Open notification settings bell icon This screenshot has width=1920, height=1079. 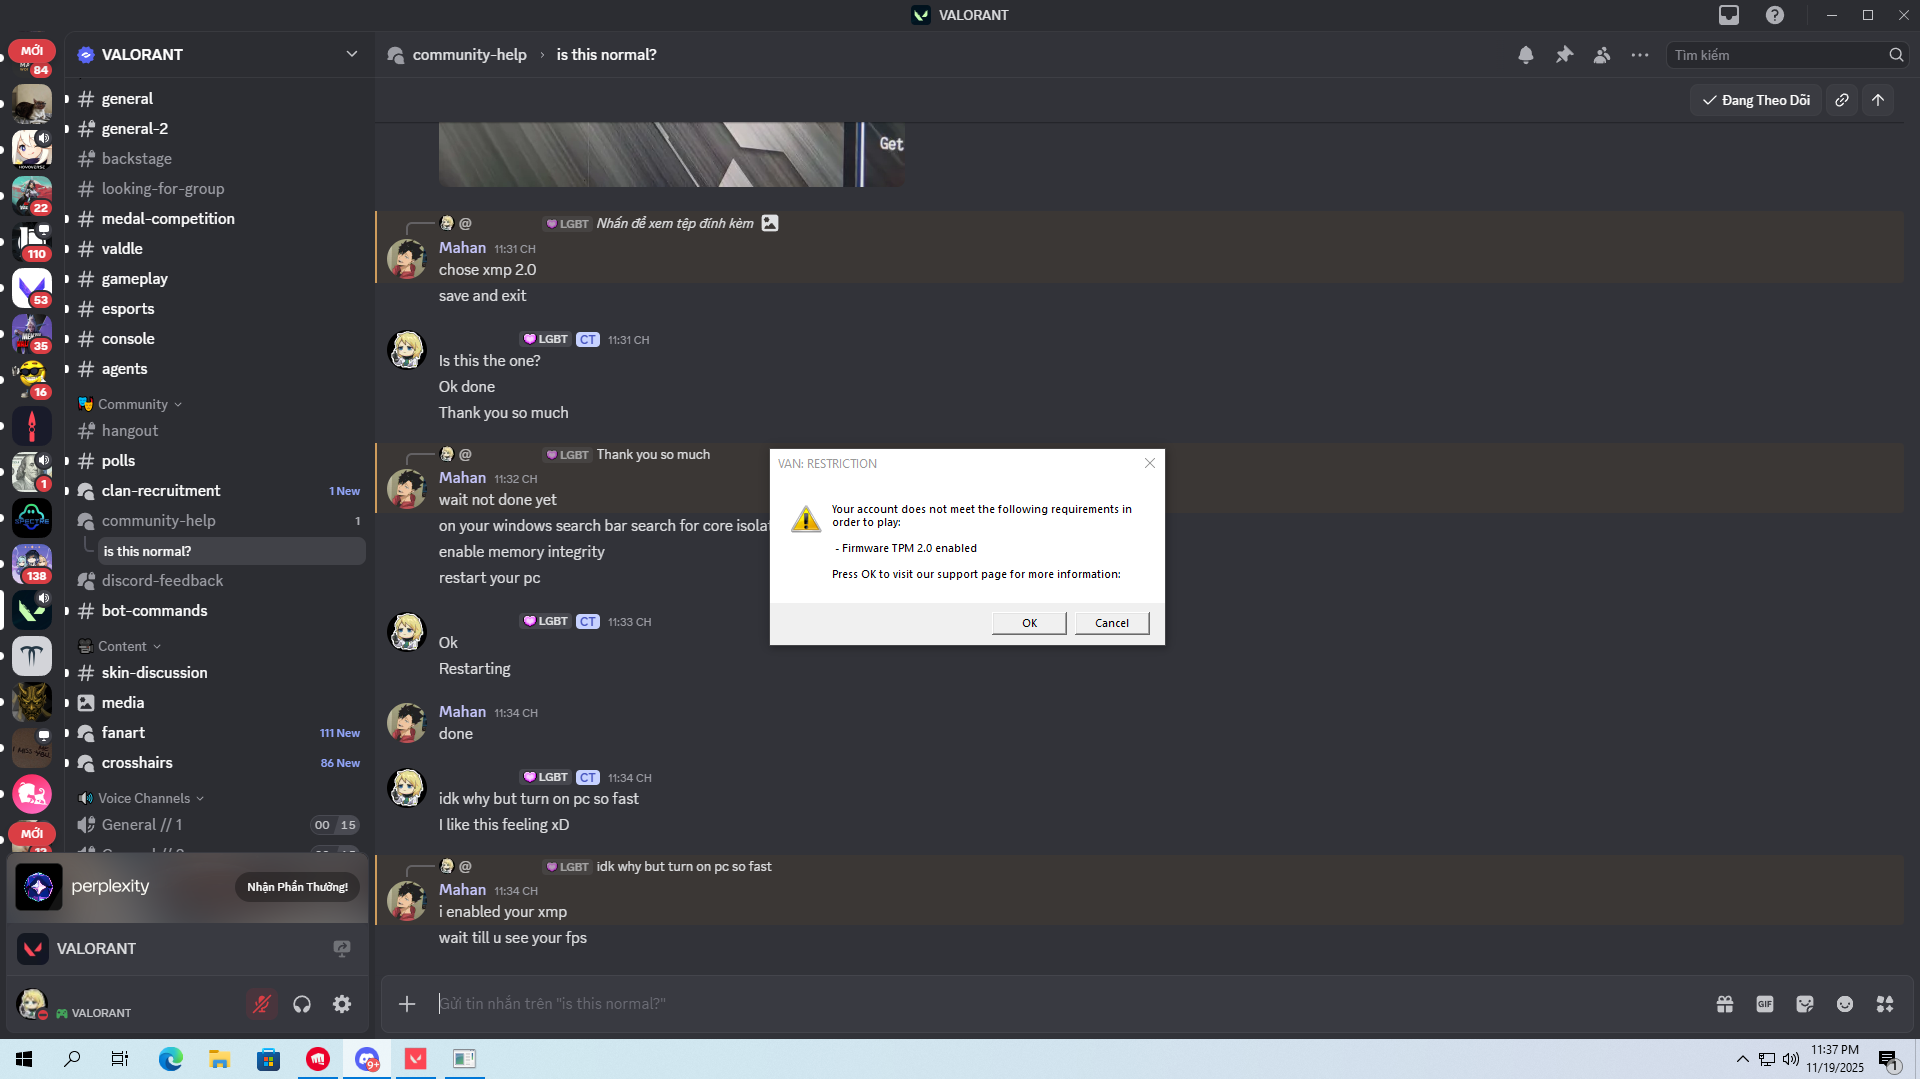click(x=1526, y=55)
